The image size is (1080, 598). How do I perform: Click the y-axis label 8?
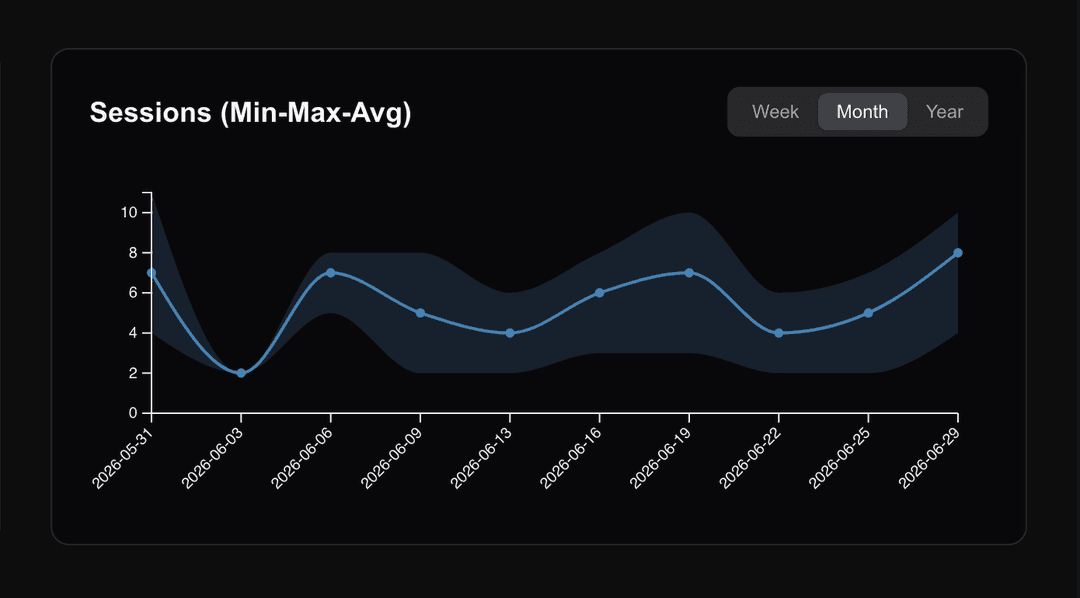coord(133,253)
